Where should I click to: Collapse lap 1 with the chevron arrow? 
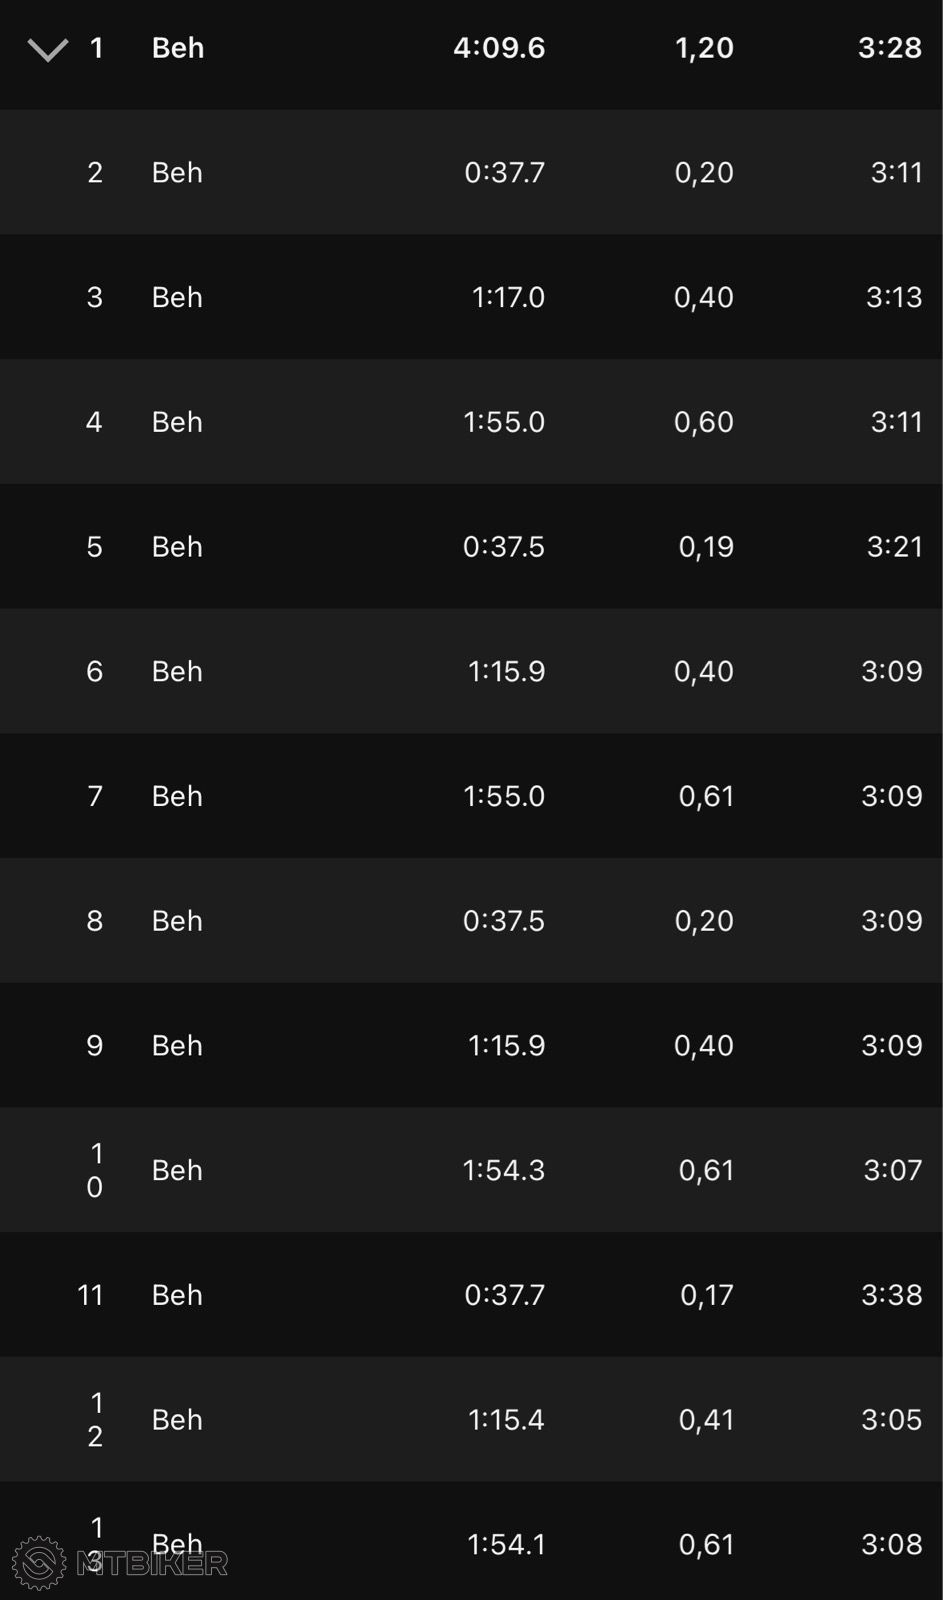point(48,49)
